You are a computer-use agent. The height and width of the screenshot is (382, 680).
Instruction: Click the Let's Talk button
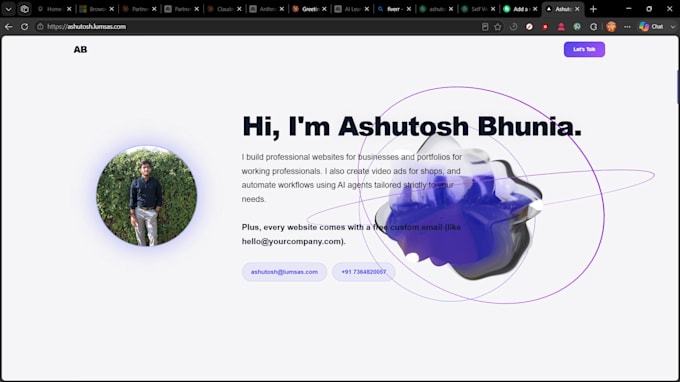pos(584,49)
